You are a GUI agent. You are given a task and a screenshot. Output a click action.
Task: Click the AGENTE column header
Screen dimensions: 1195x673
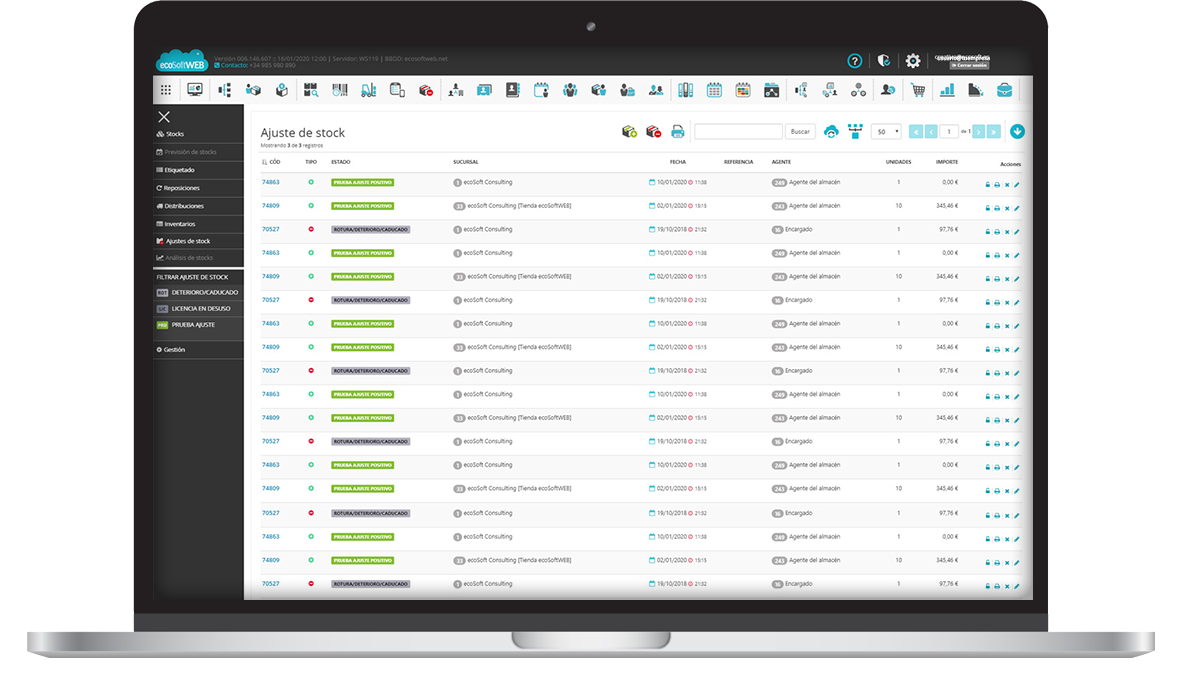pos(781,162)
